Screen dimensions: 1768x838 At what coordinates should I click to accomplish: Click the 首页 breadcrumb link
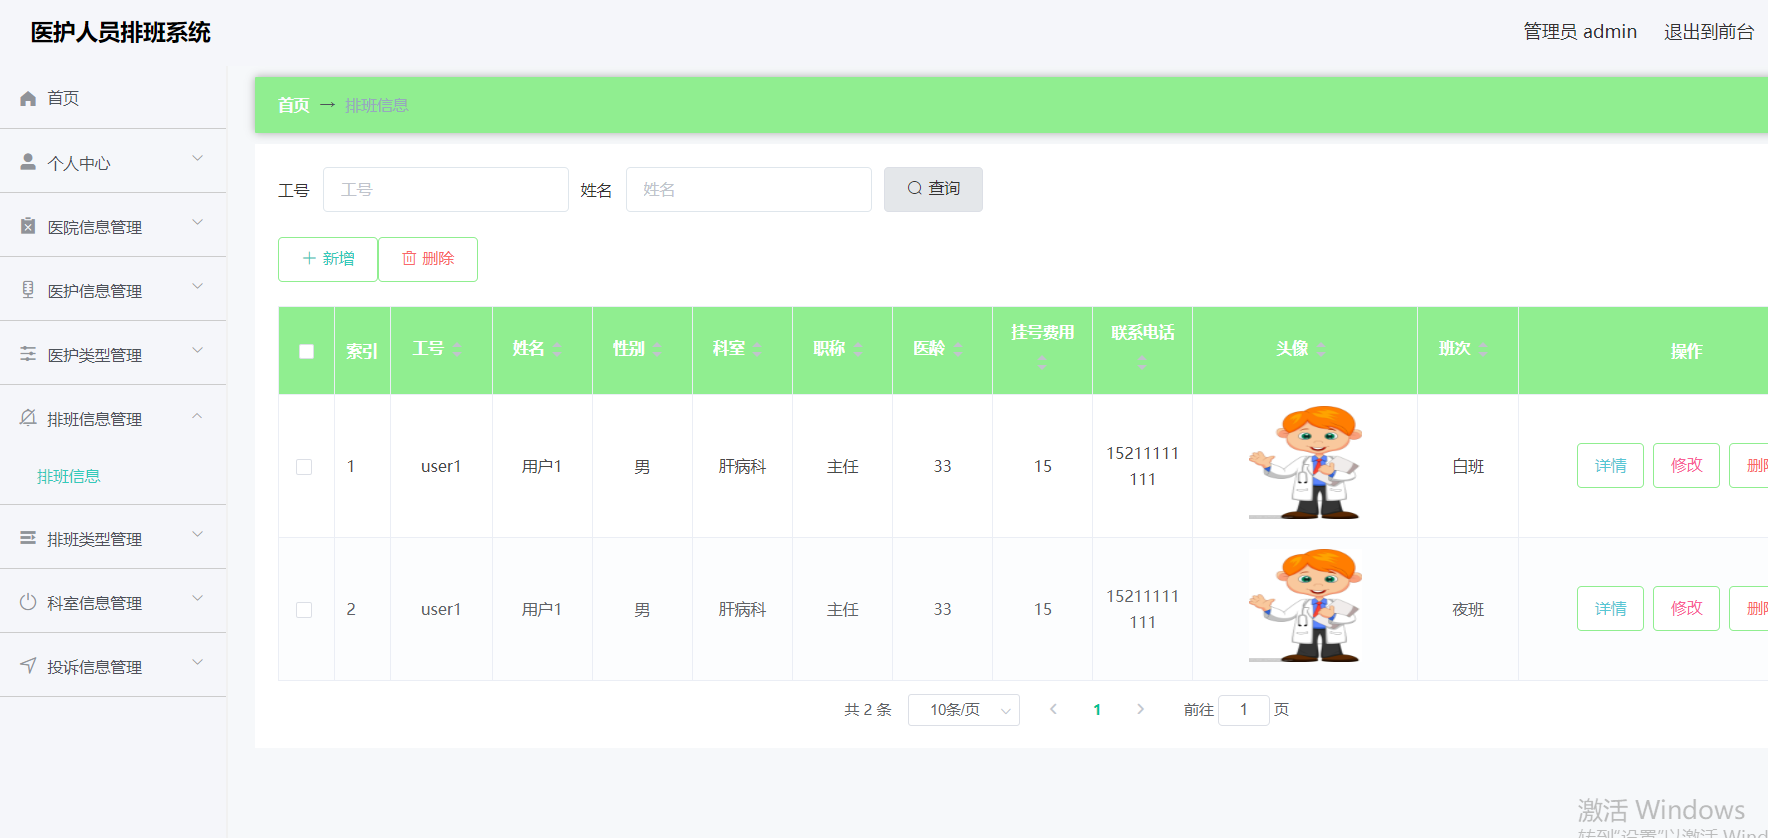293,105
